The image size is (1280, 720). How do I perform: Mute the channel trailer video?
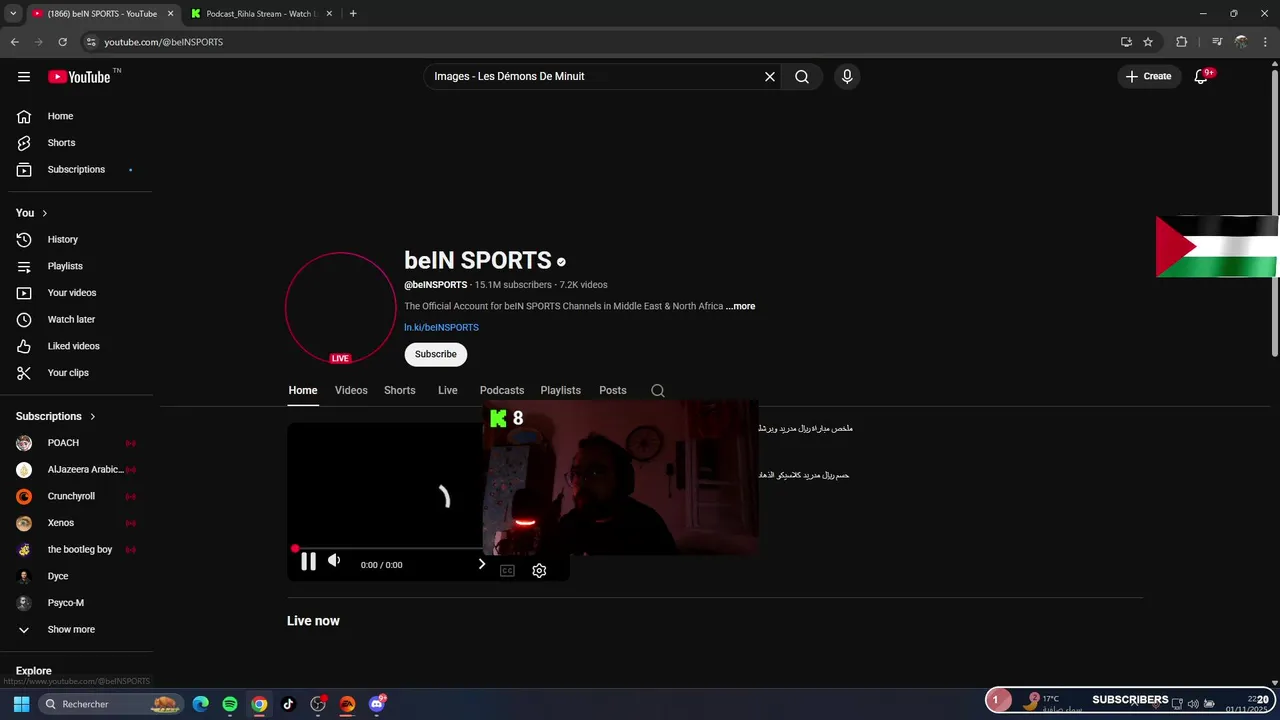(334, 561)
